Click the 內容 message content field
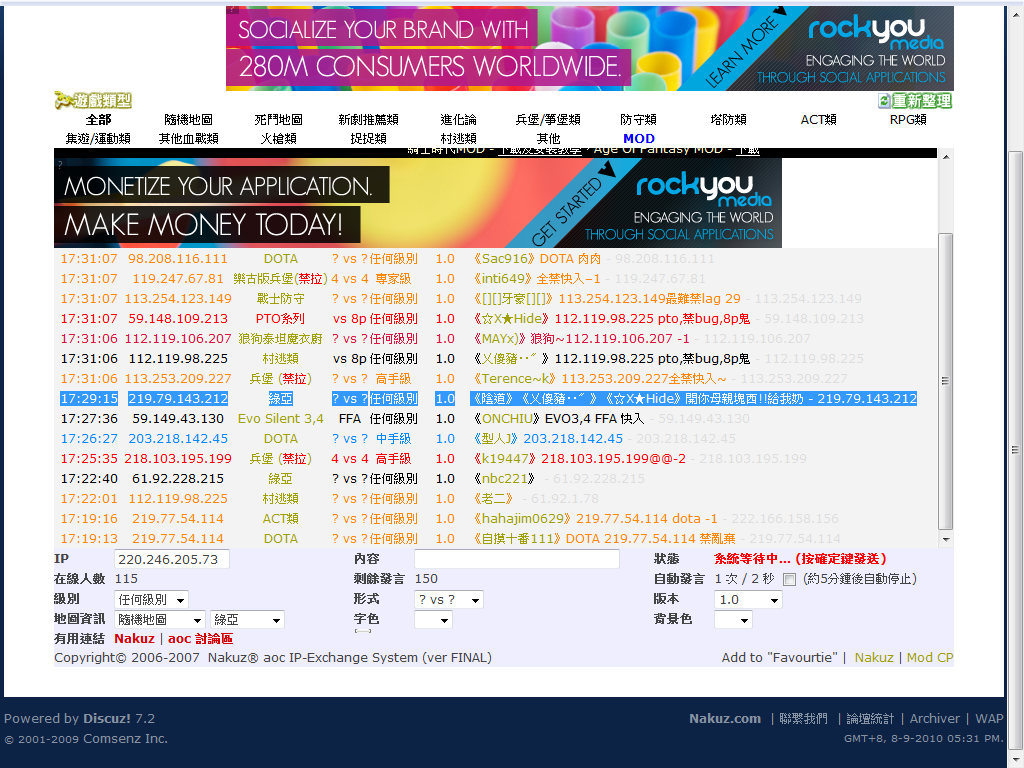The width and height of the screenshot is (1024, 768). point(516,559)
